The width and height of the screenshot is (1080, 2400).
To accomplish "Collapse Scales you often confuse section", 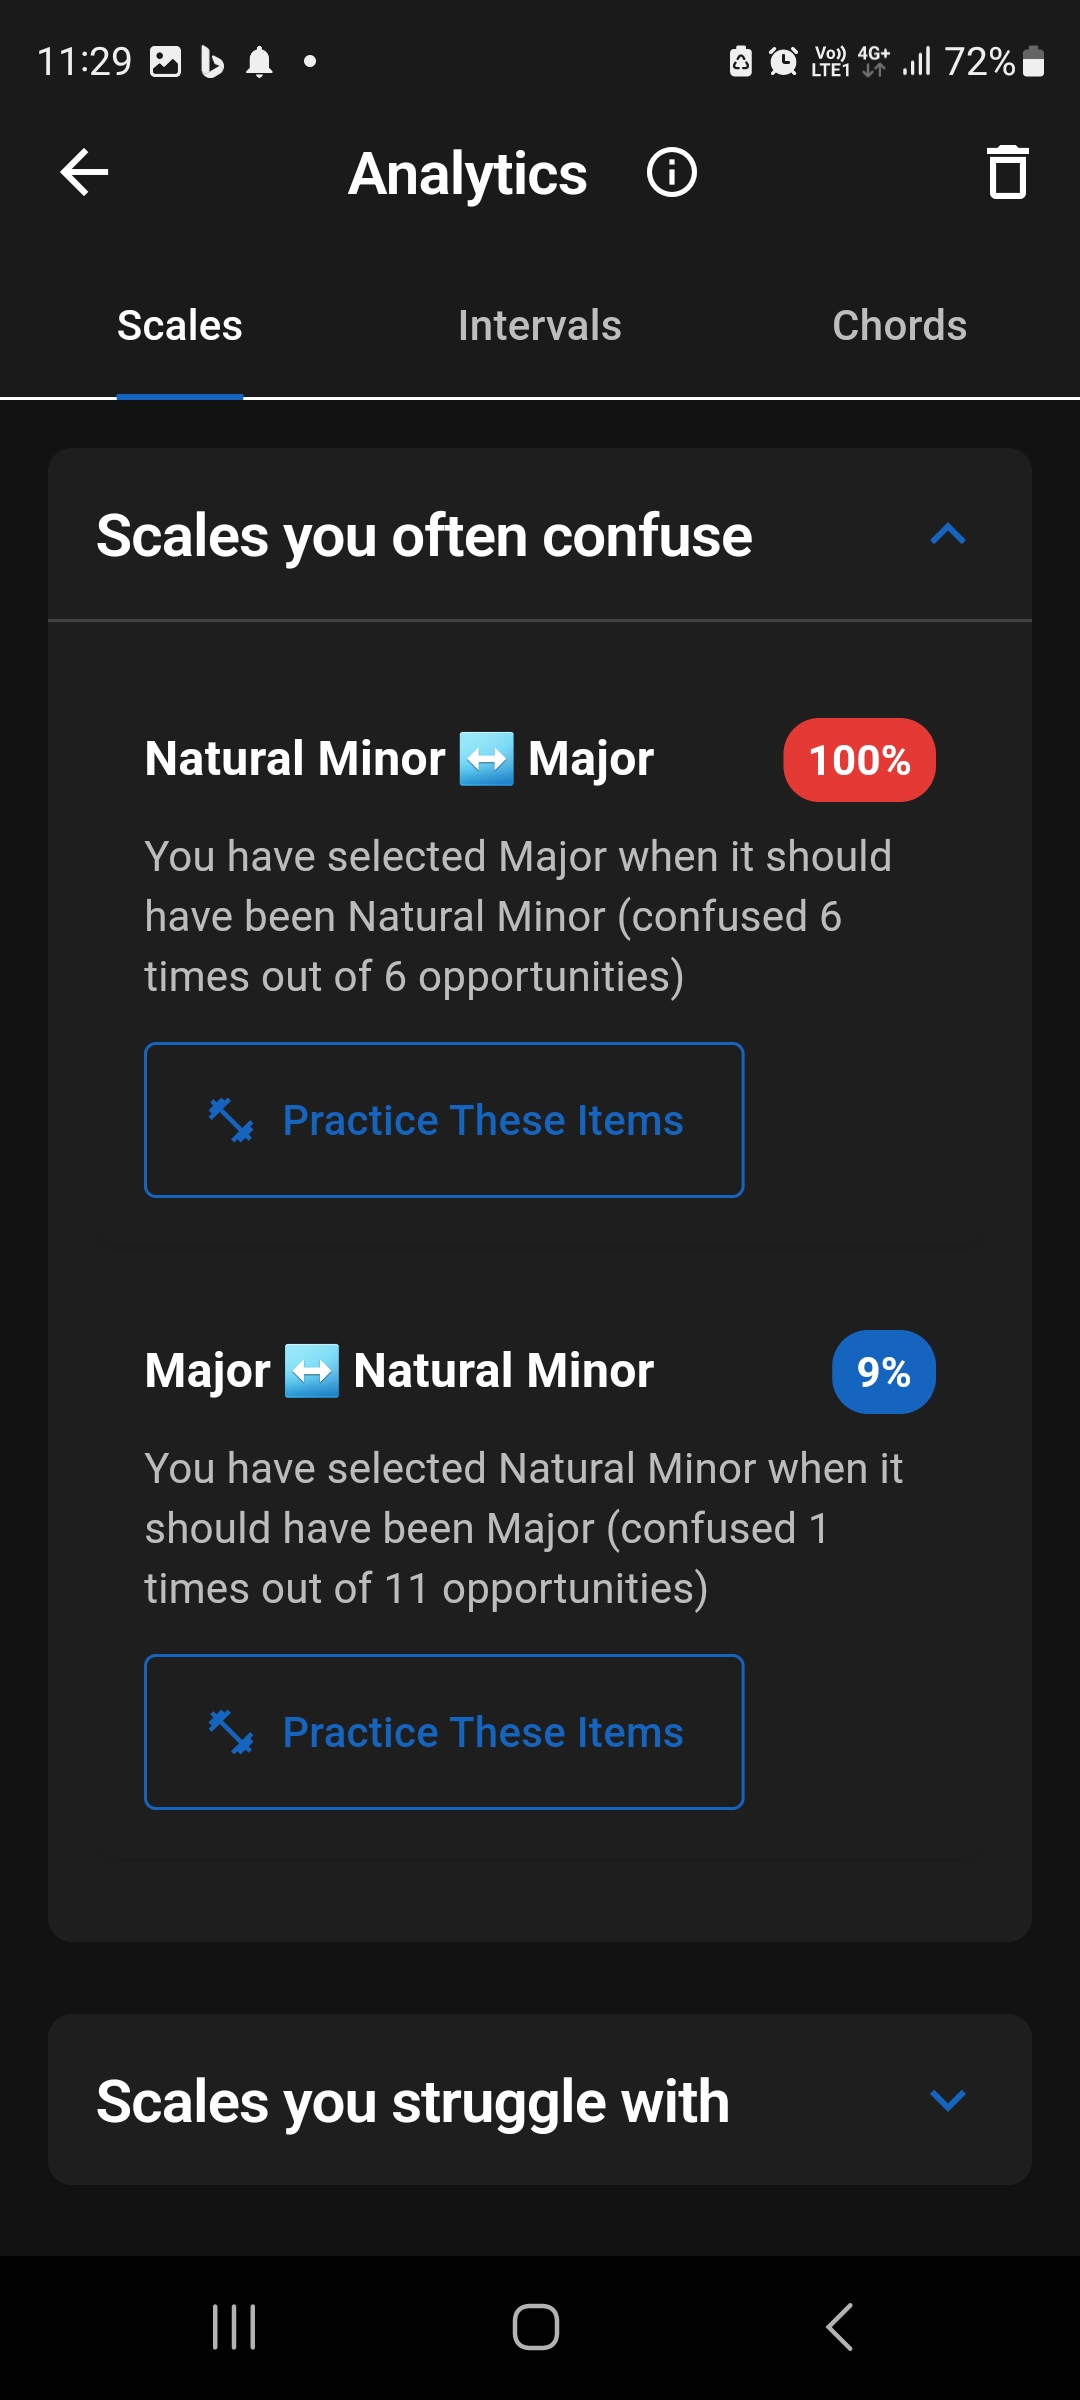I will 947,535.
